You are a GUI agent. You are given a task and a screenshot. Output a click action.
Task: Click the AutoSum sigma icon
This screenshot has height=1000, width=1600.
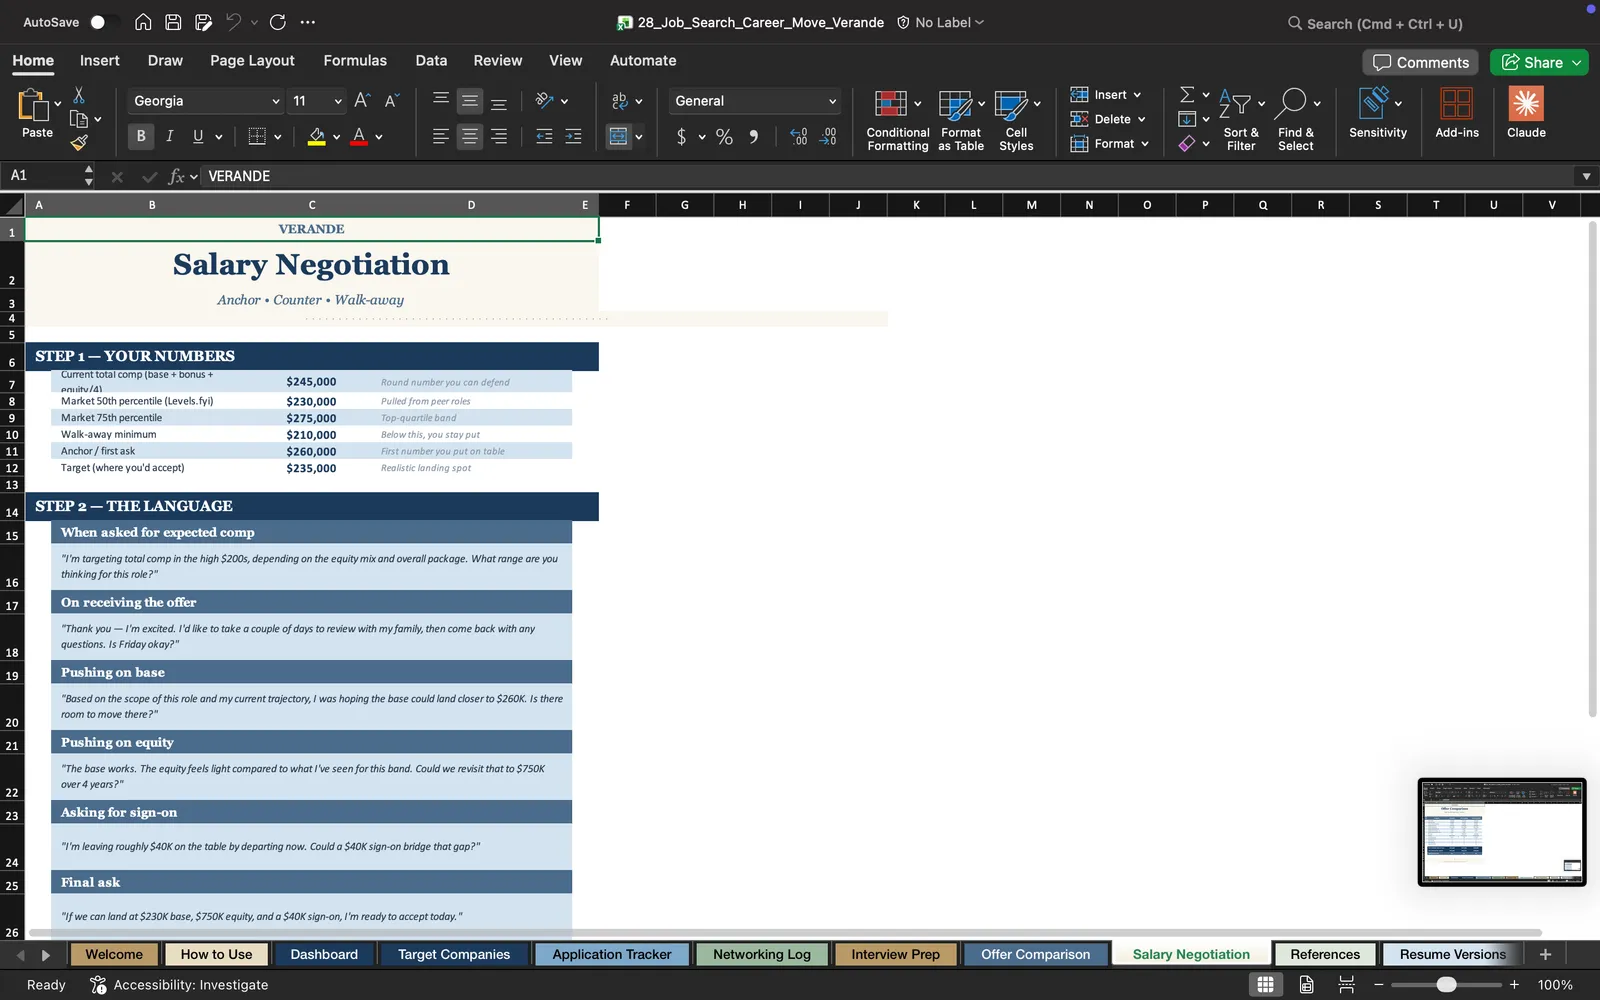click(x=1187, y=94)
